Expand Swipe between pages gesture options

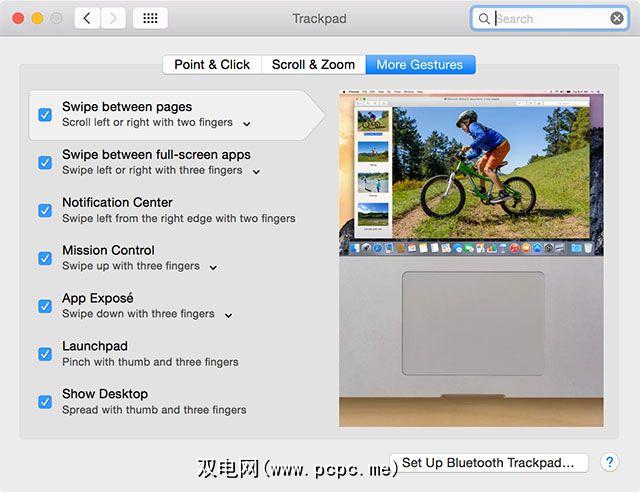[247, 124]
